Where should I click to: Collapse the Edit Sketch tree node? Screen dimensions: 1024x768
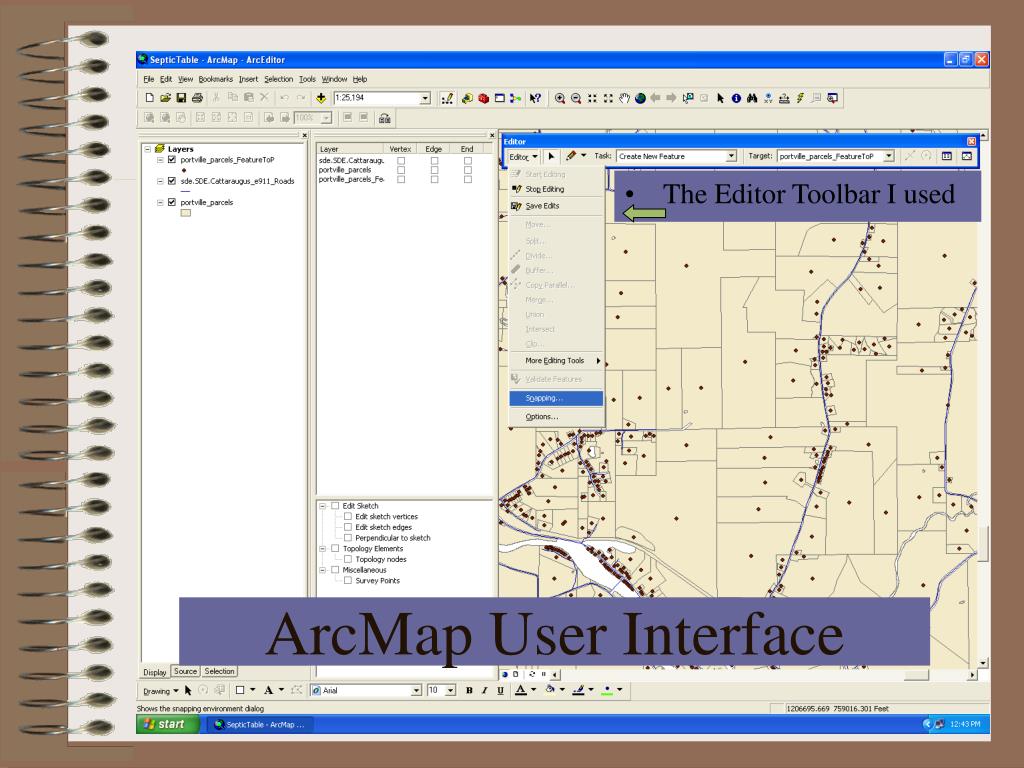click(323, 506)
